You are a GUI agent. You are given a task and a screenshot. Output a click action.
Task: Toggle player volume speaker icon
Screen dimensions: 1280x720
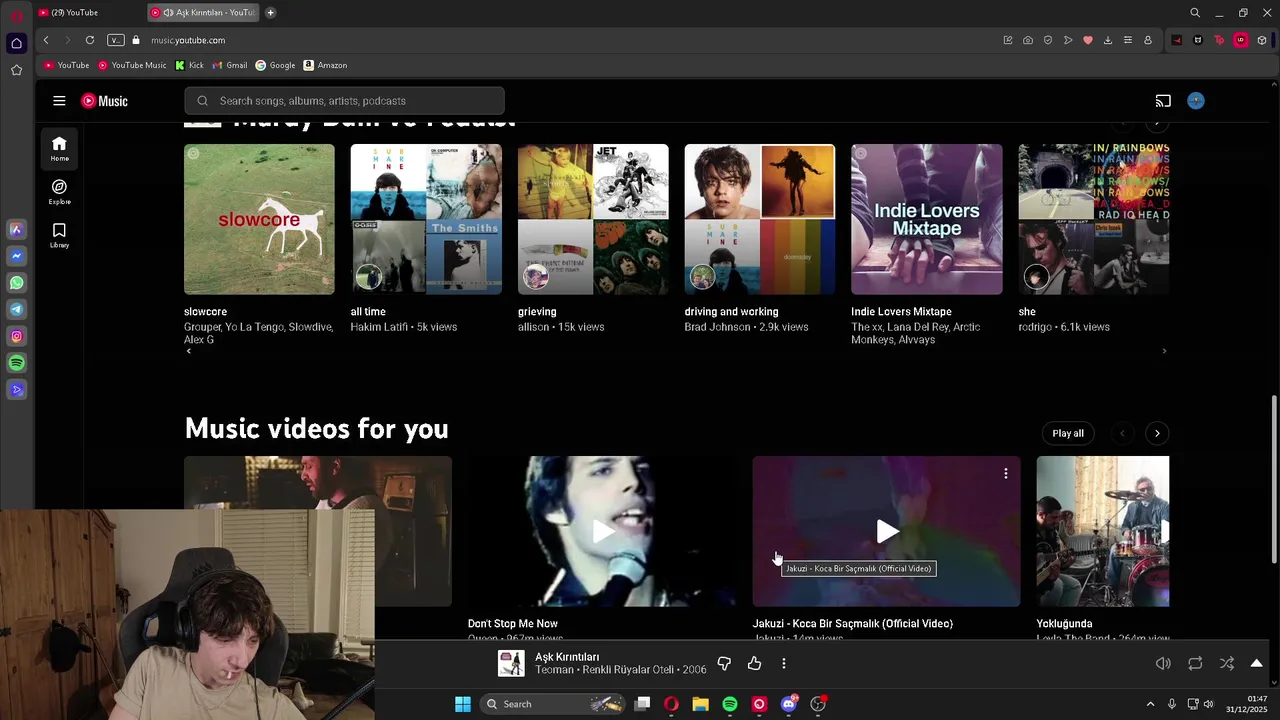tap(1163, 663)
